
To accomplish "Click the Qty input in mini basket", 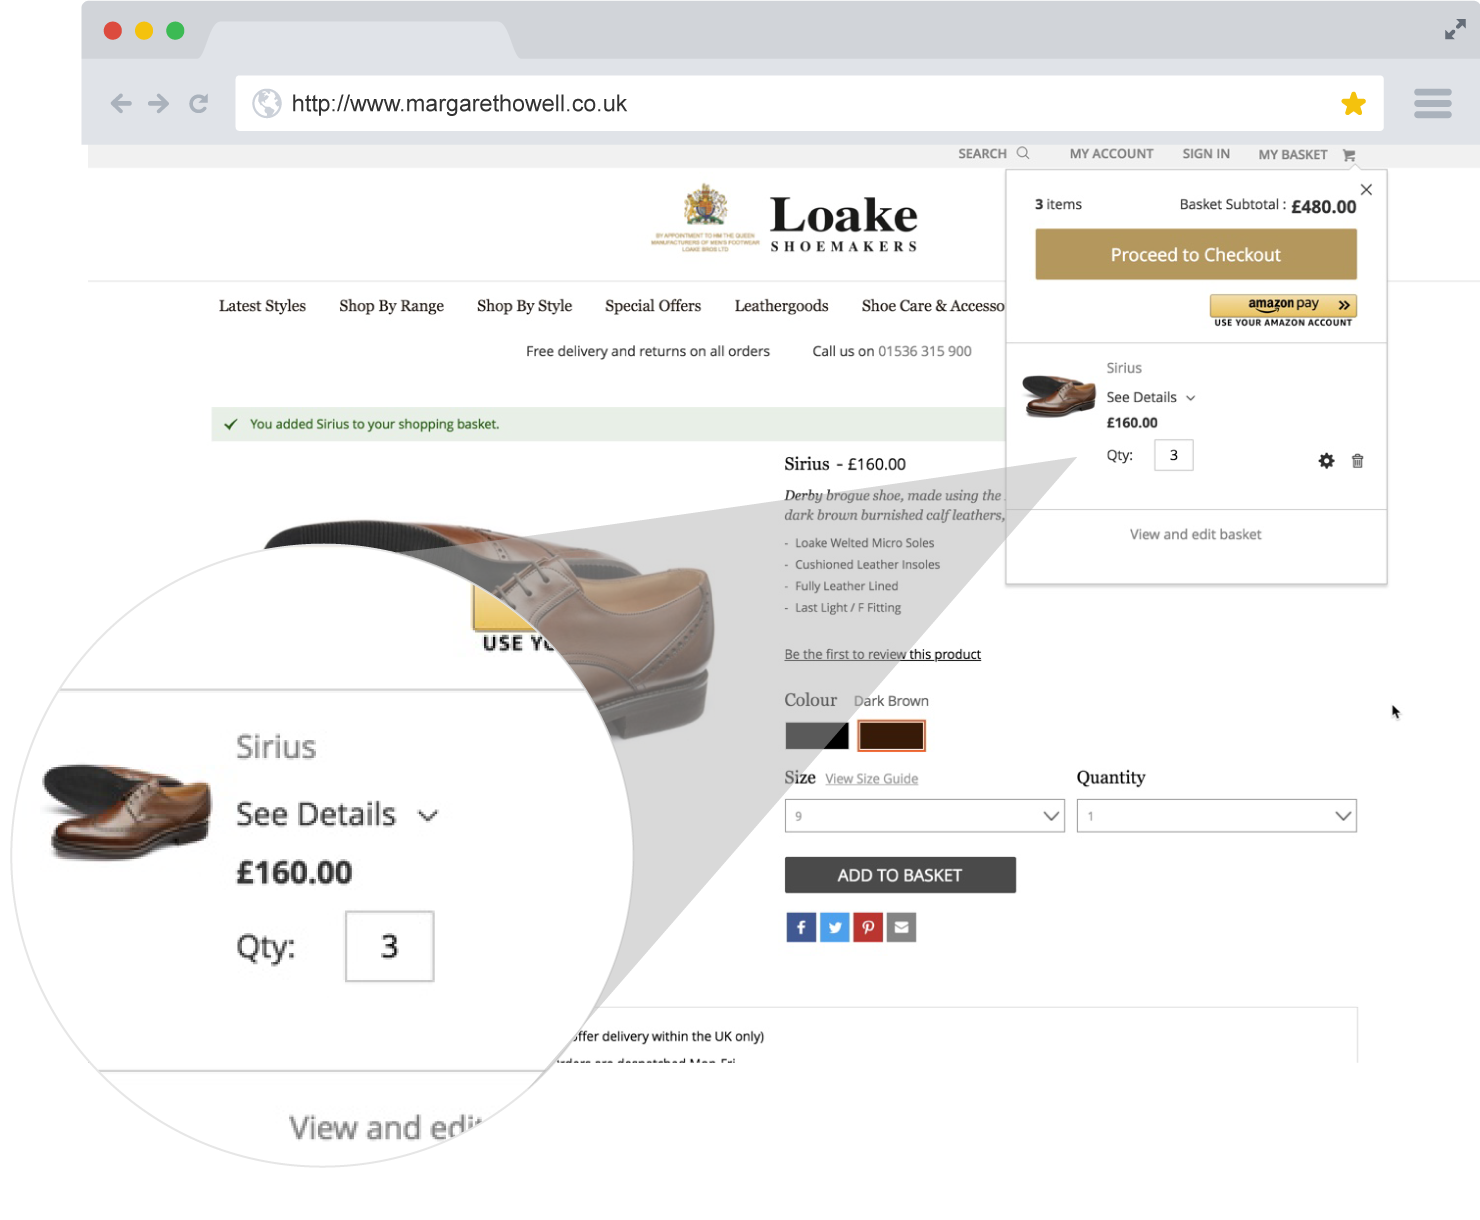I will [1173, 455].
